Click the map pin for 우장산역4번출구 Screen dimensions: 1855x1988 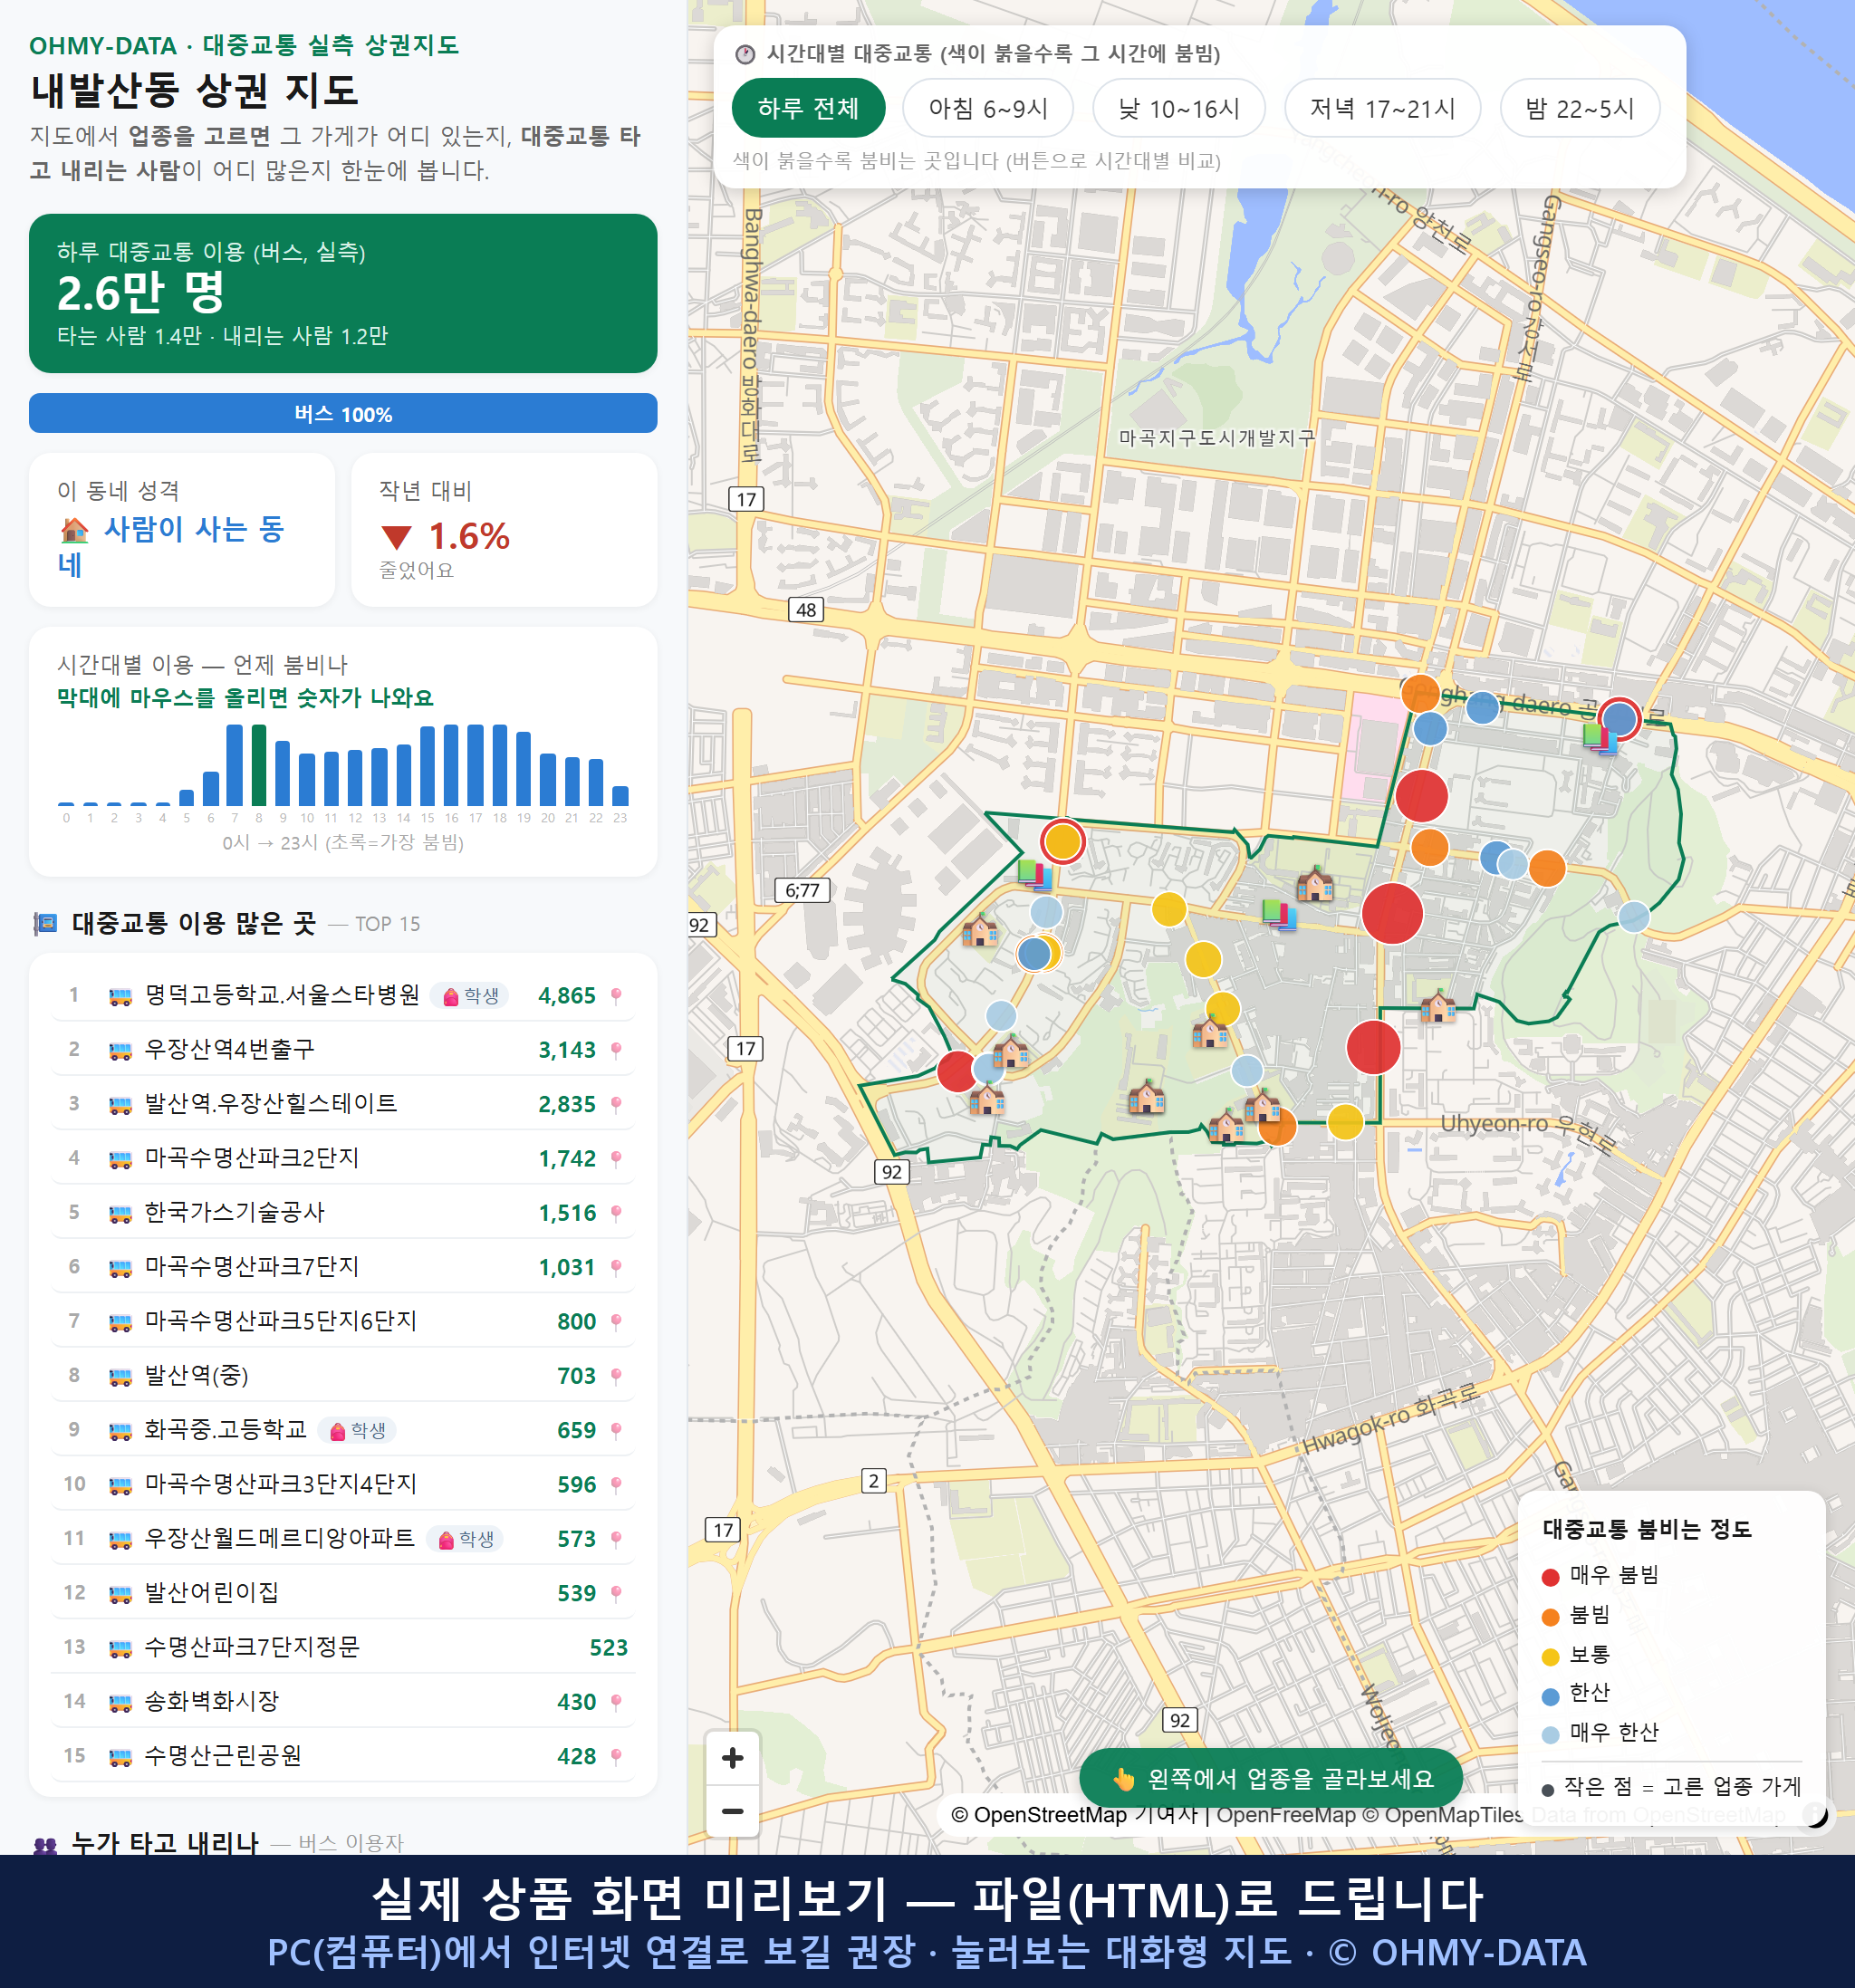(x=616, y=1050)
